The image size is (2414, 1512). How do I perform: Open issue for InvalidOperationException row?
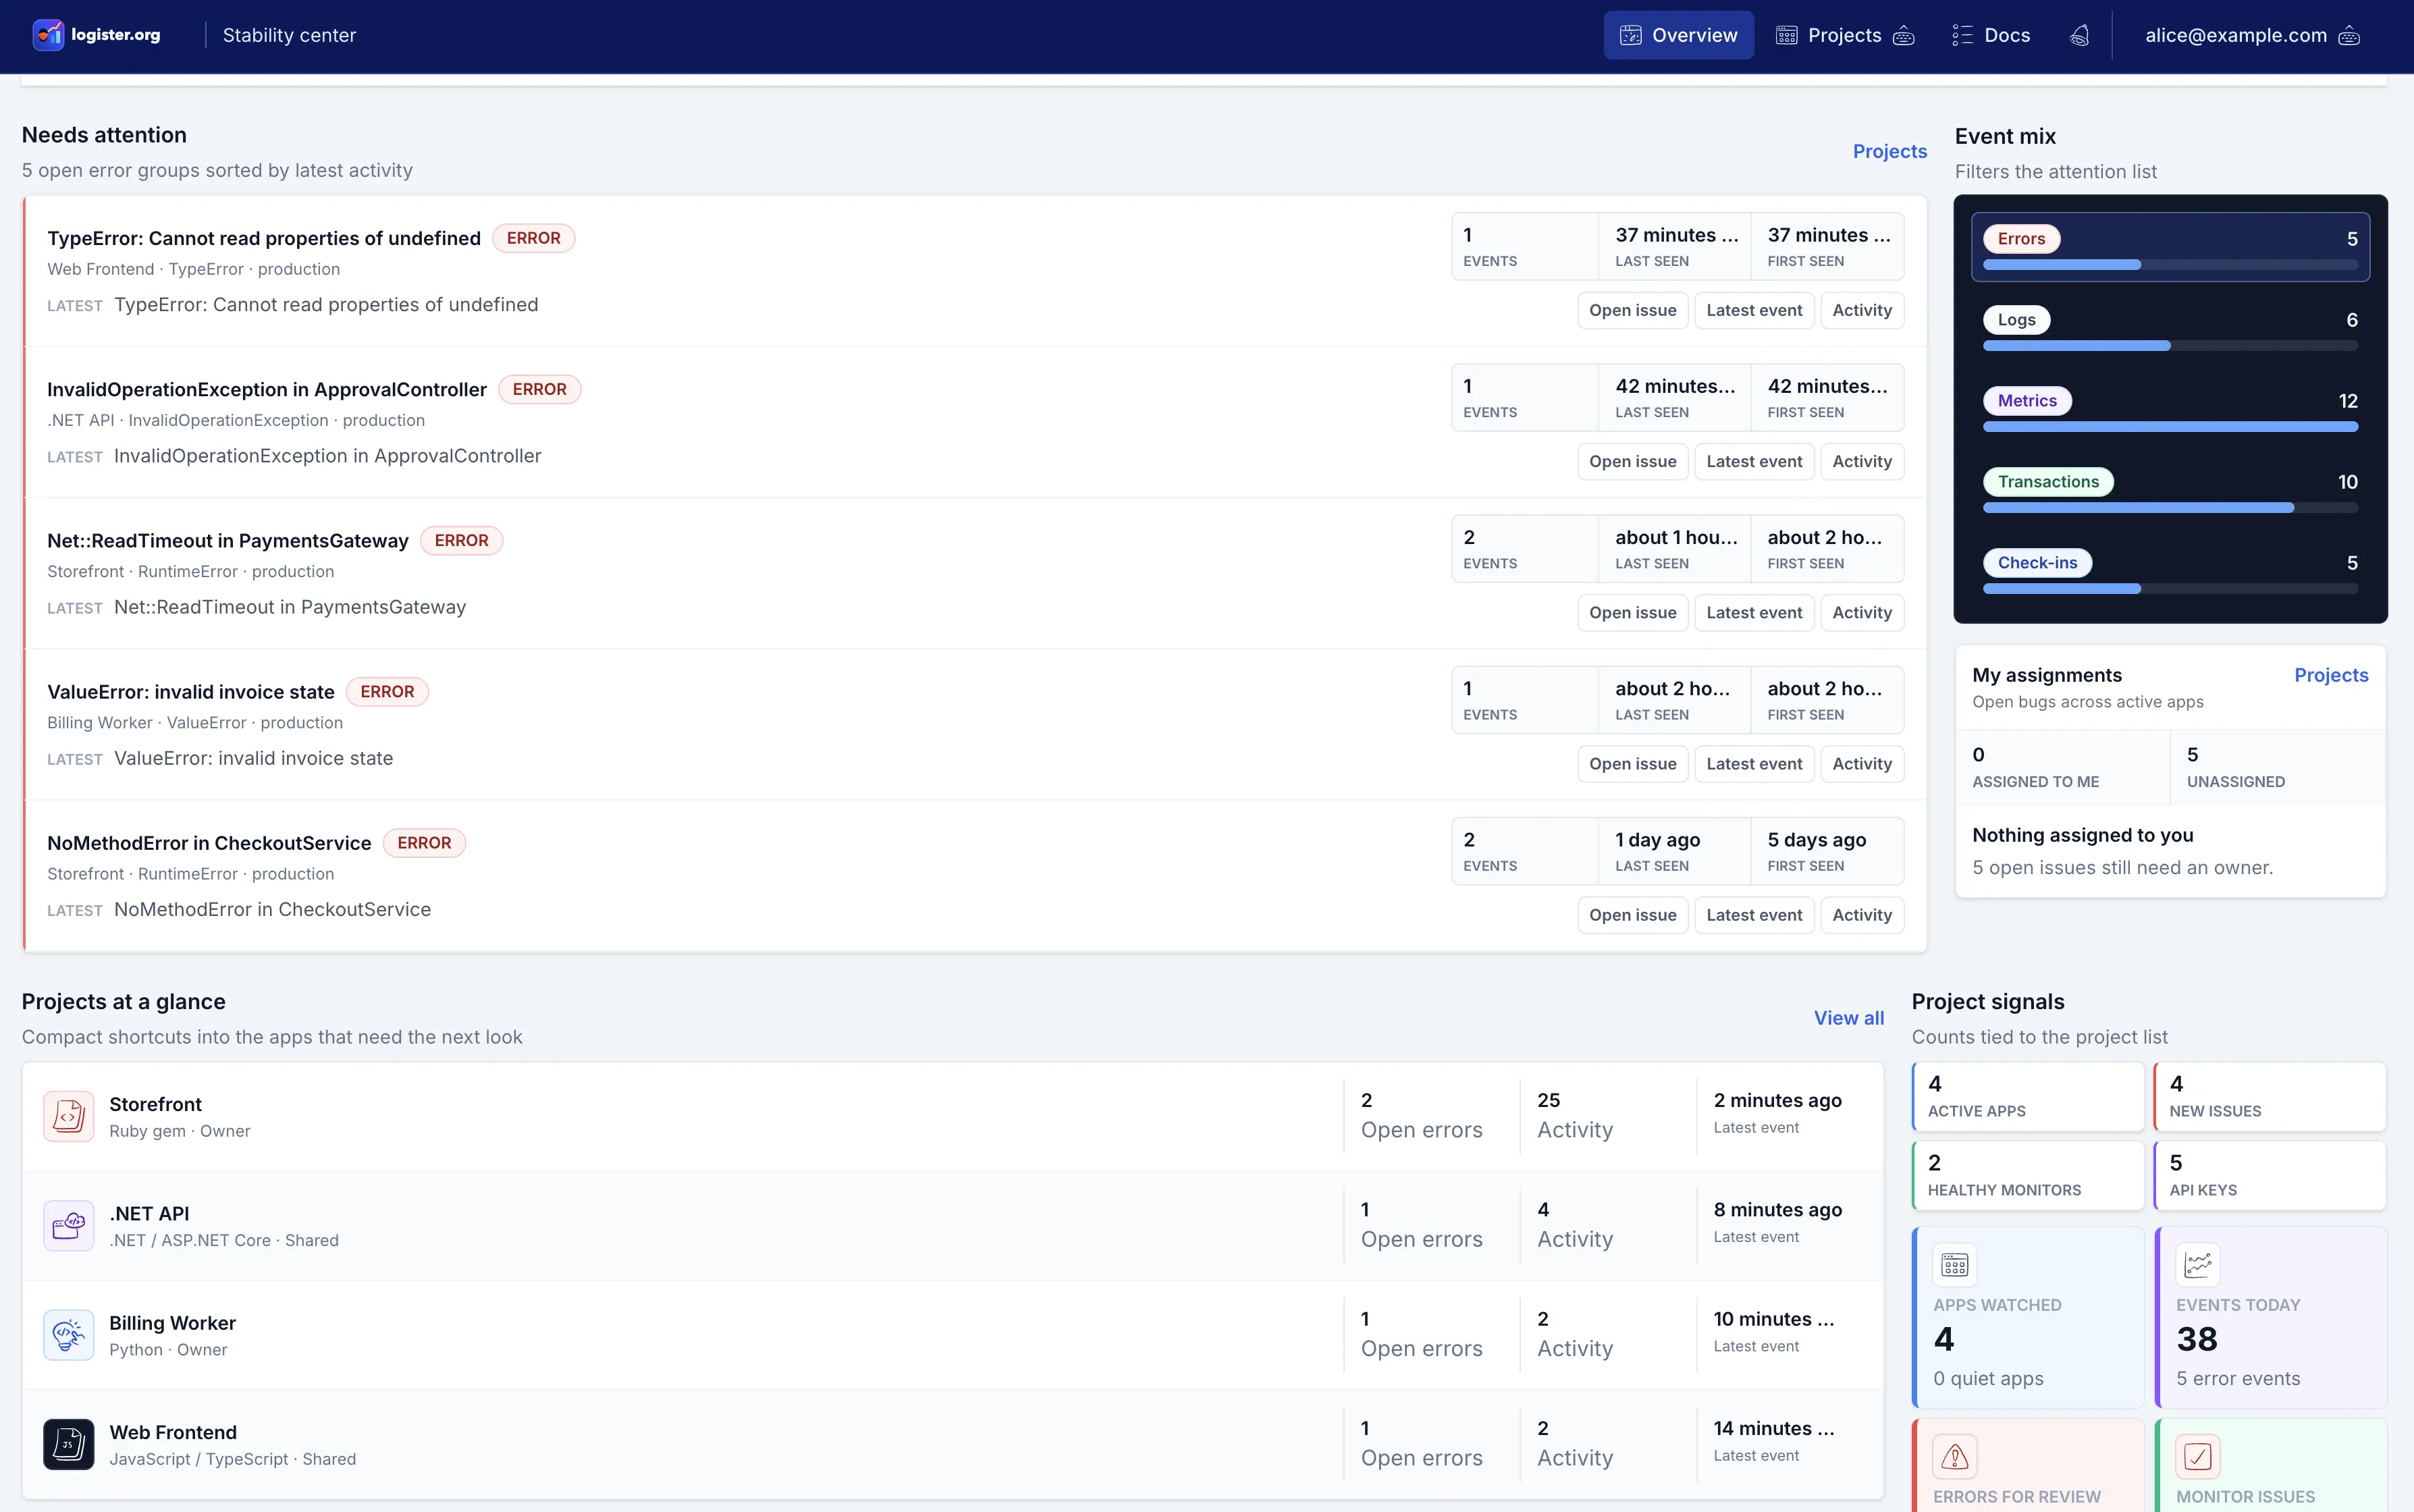coord(1632,461)
